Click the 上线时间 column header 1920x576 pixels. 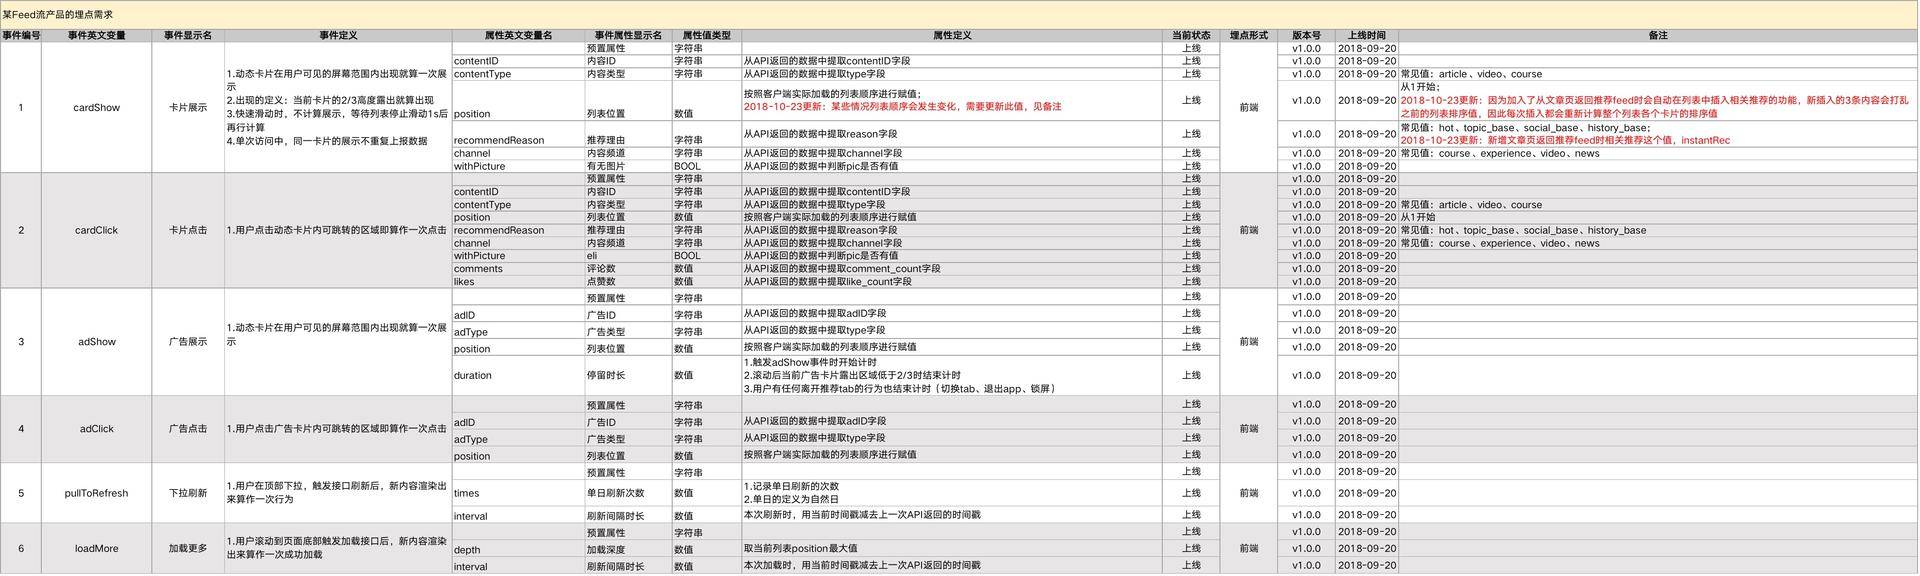pos(1367,36)
